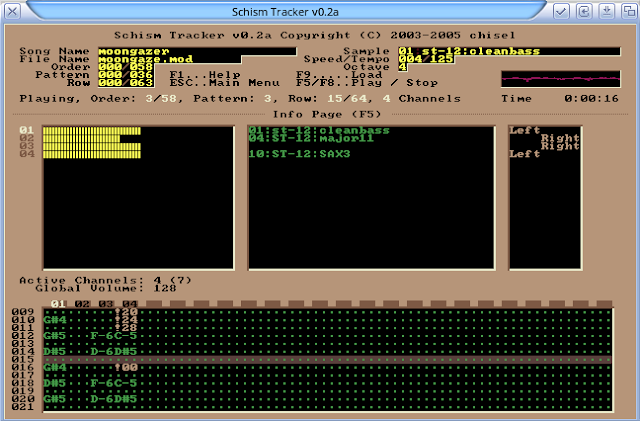Select pattern channel header 03
Viewport: 640px width, 421px height.
click(x=106, y=304)
